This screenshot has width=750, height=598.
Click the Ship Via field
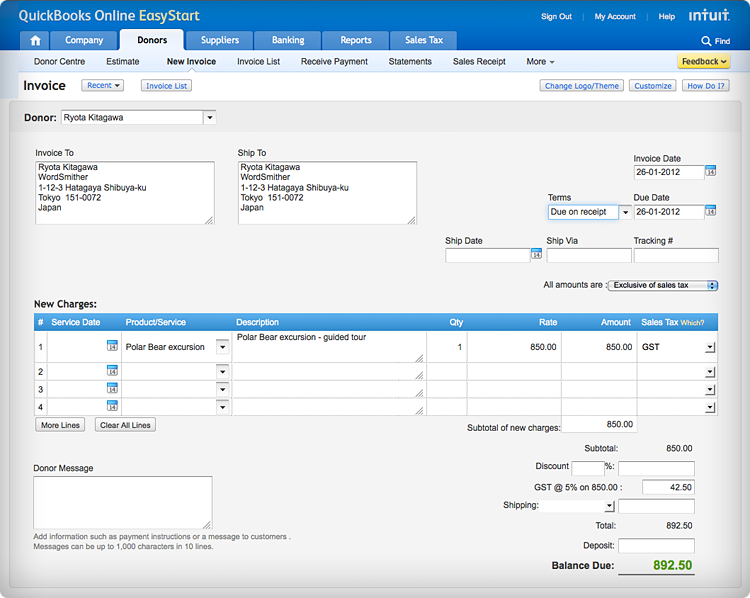(589, 255)
